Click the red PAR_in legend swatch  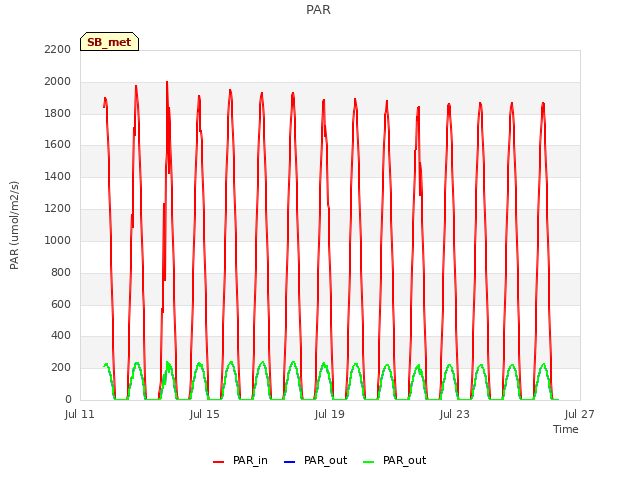(218, 462)
